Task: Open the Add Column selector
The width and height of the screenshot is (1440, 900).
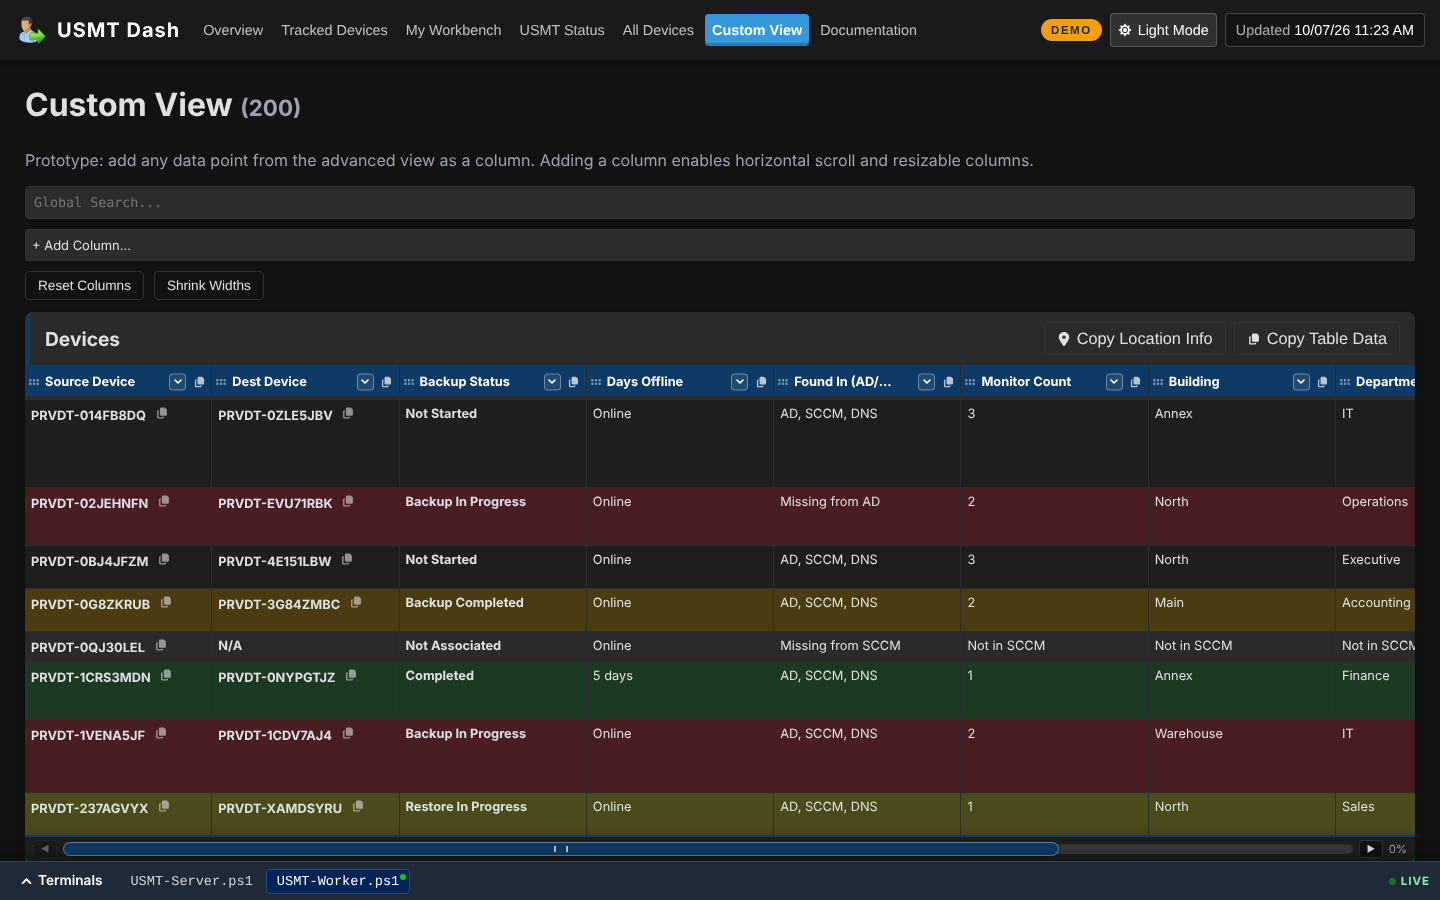Action: [x=720, y=245]
